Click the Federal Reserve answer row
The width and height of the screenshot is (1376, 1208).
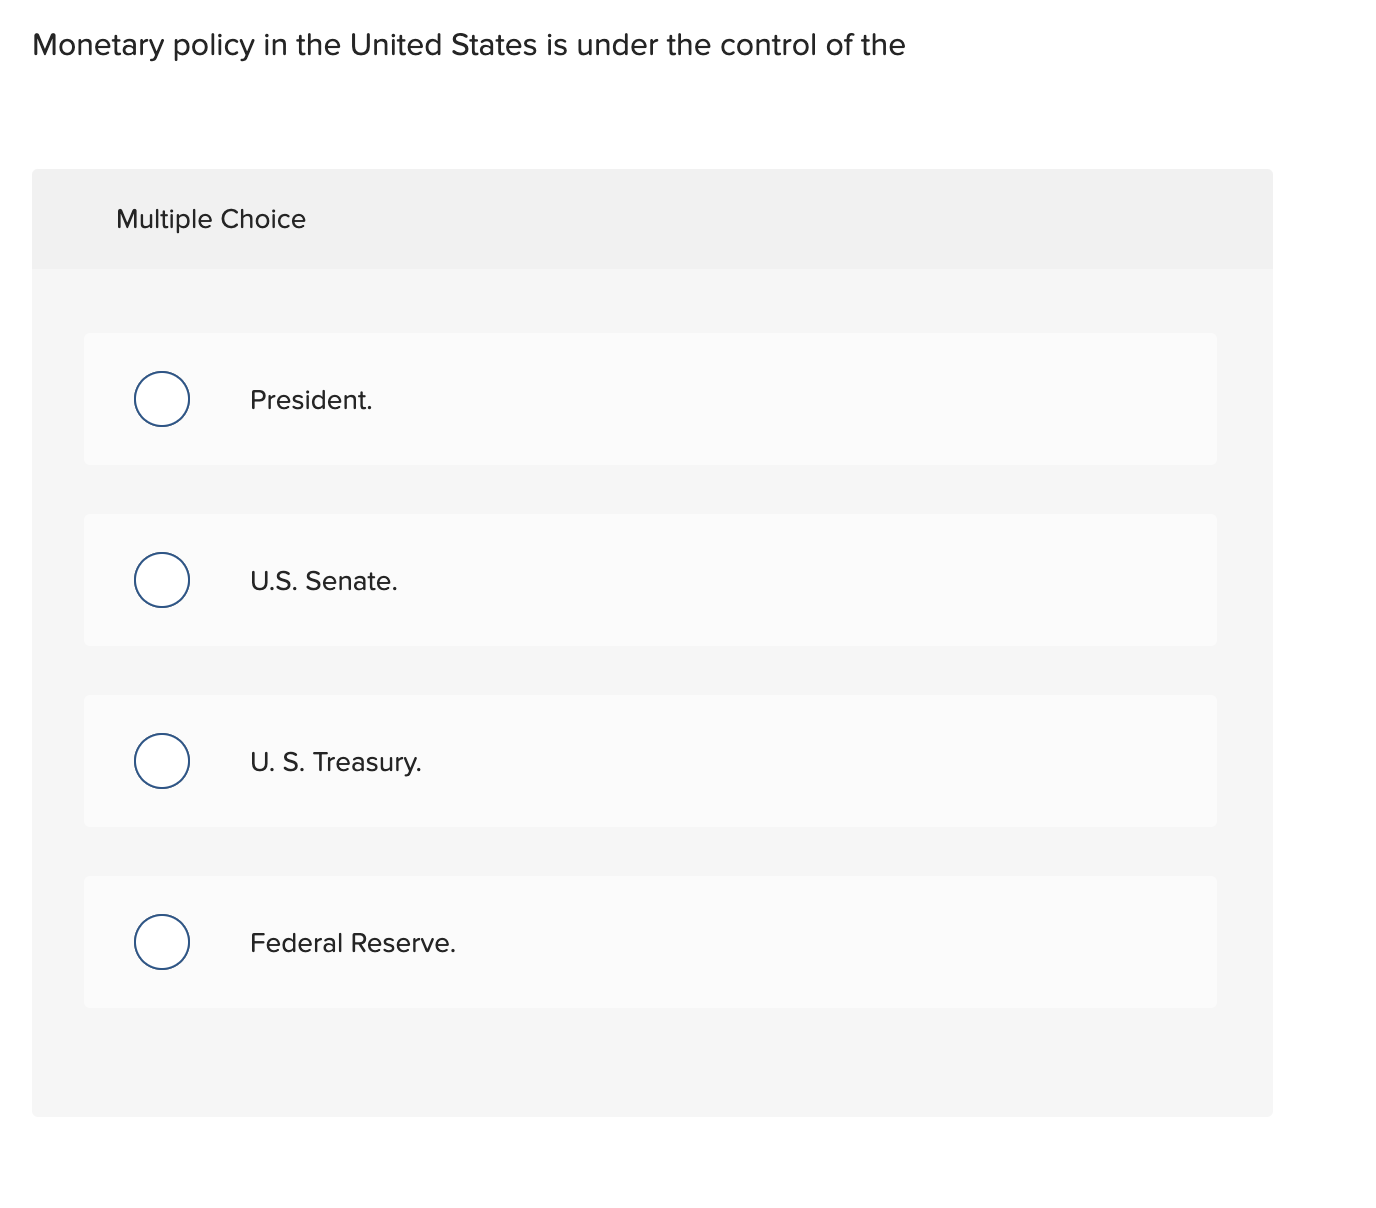650,941
